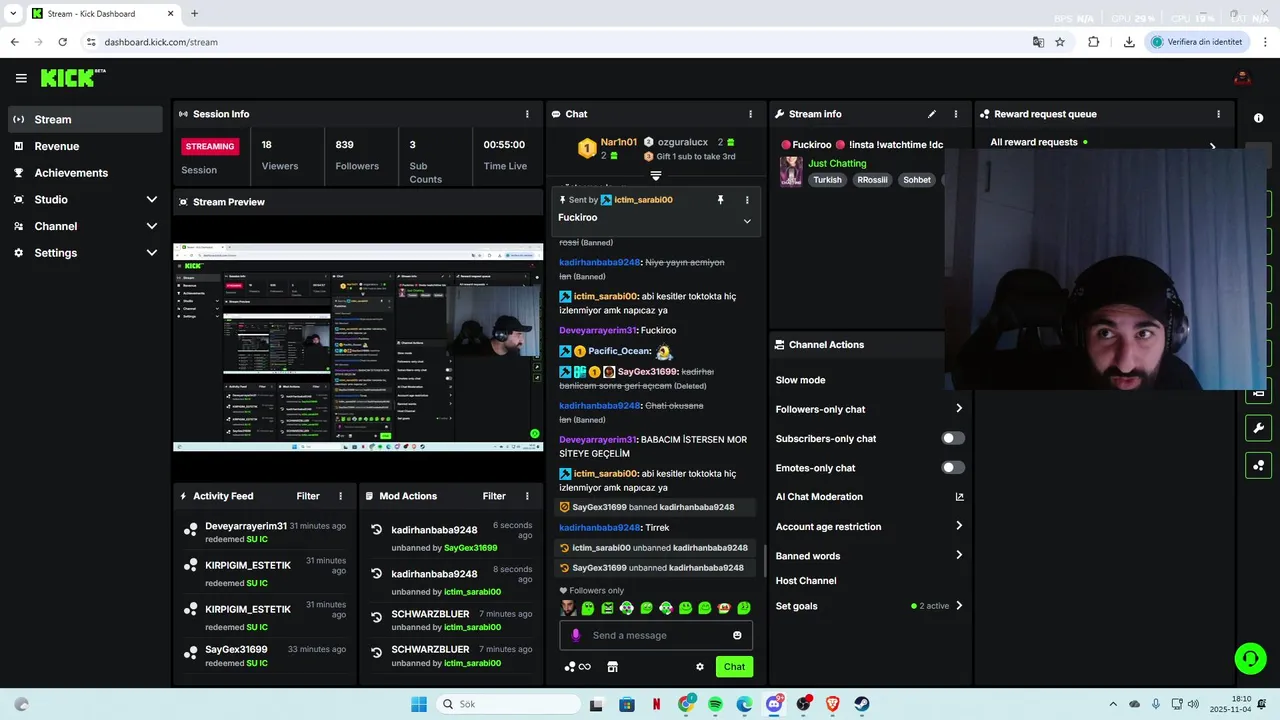
Task: Open Netflix from the taskbar
Action: 657,704
